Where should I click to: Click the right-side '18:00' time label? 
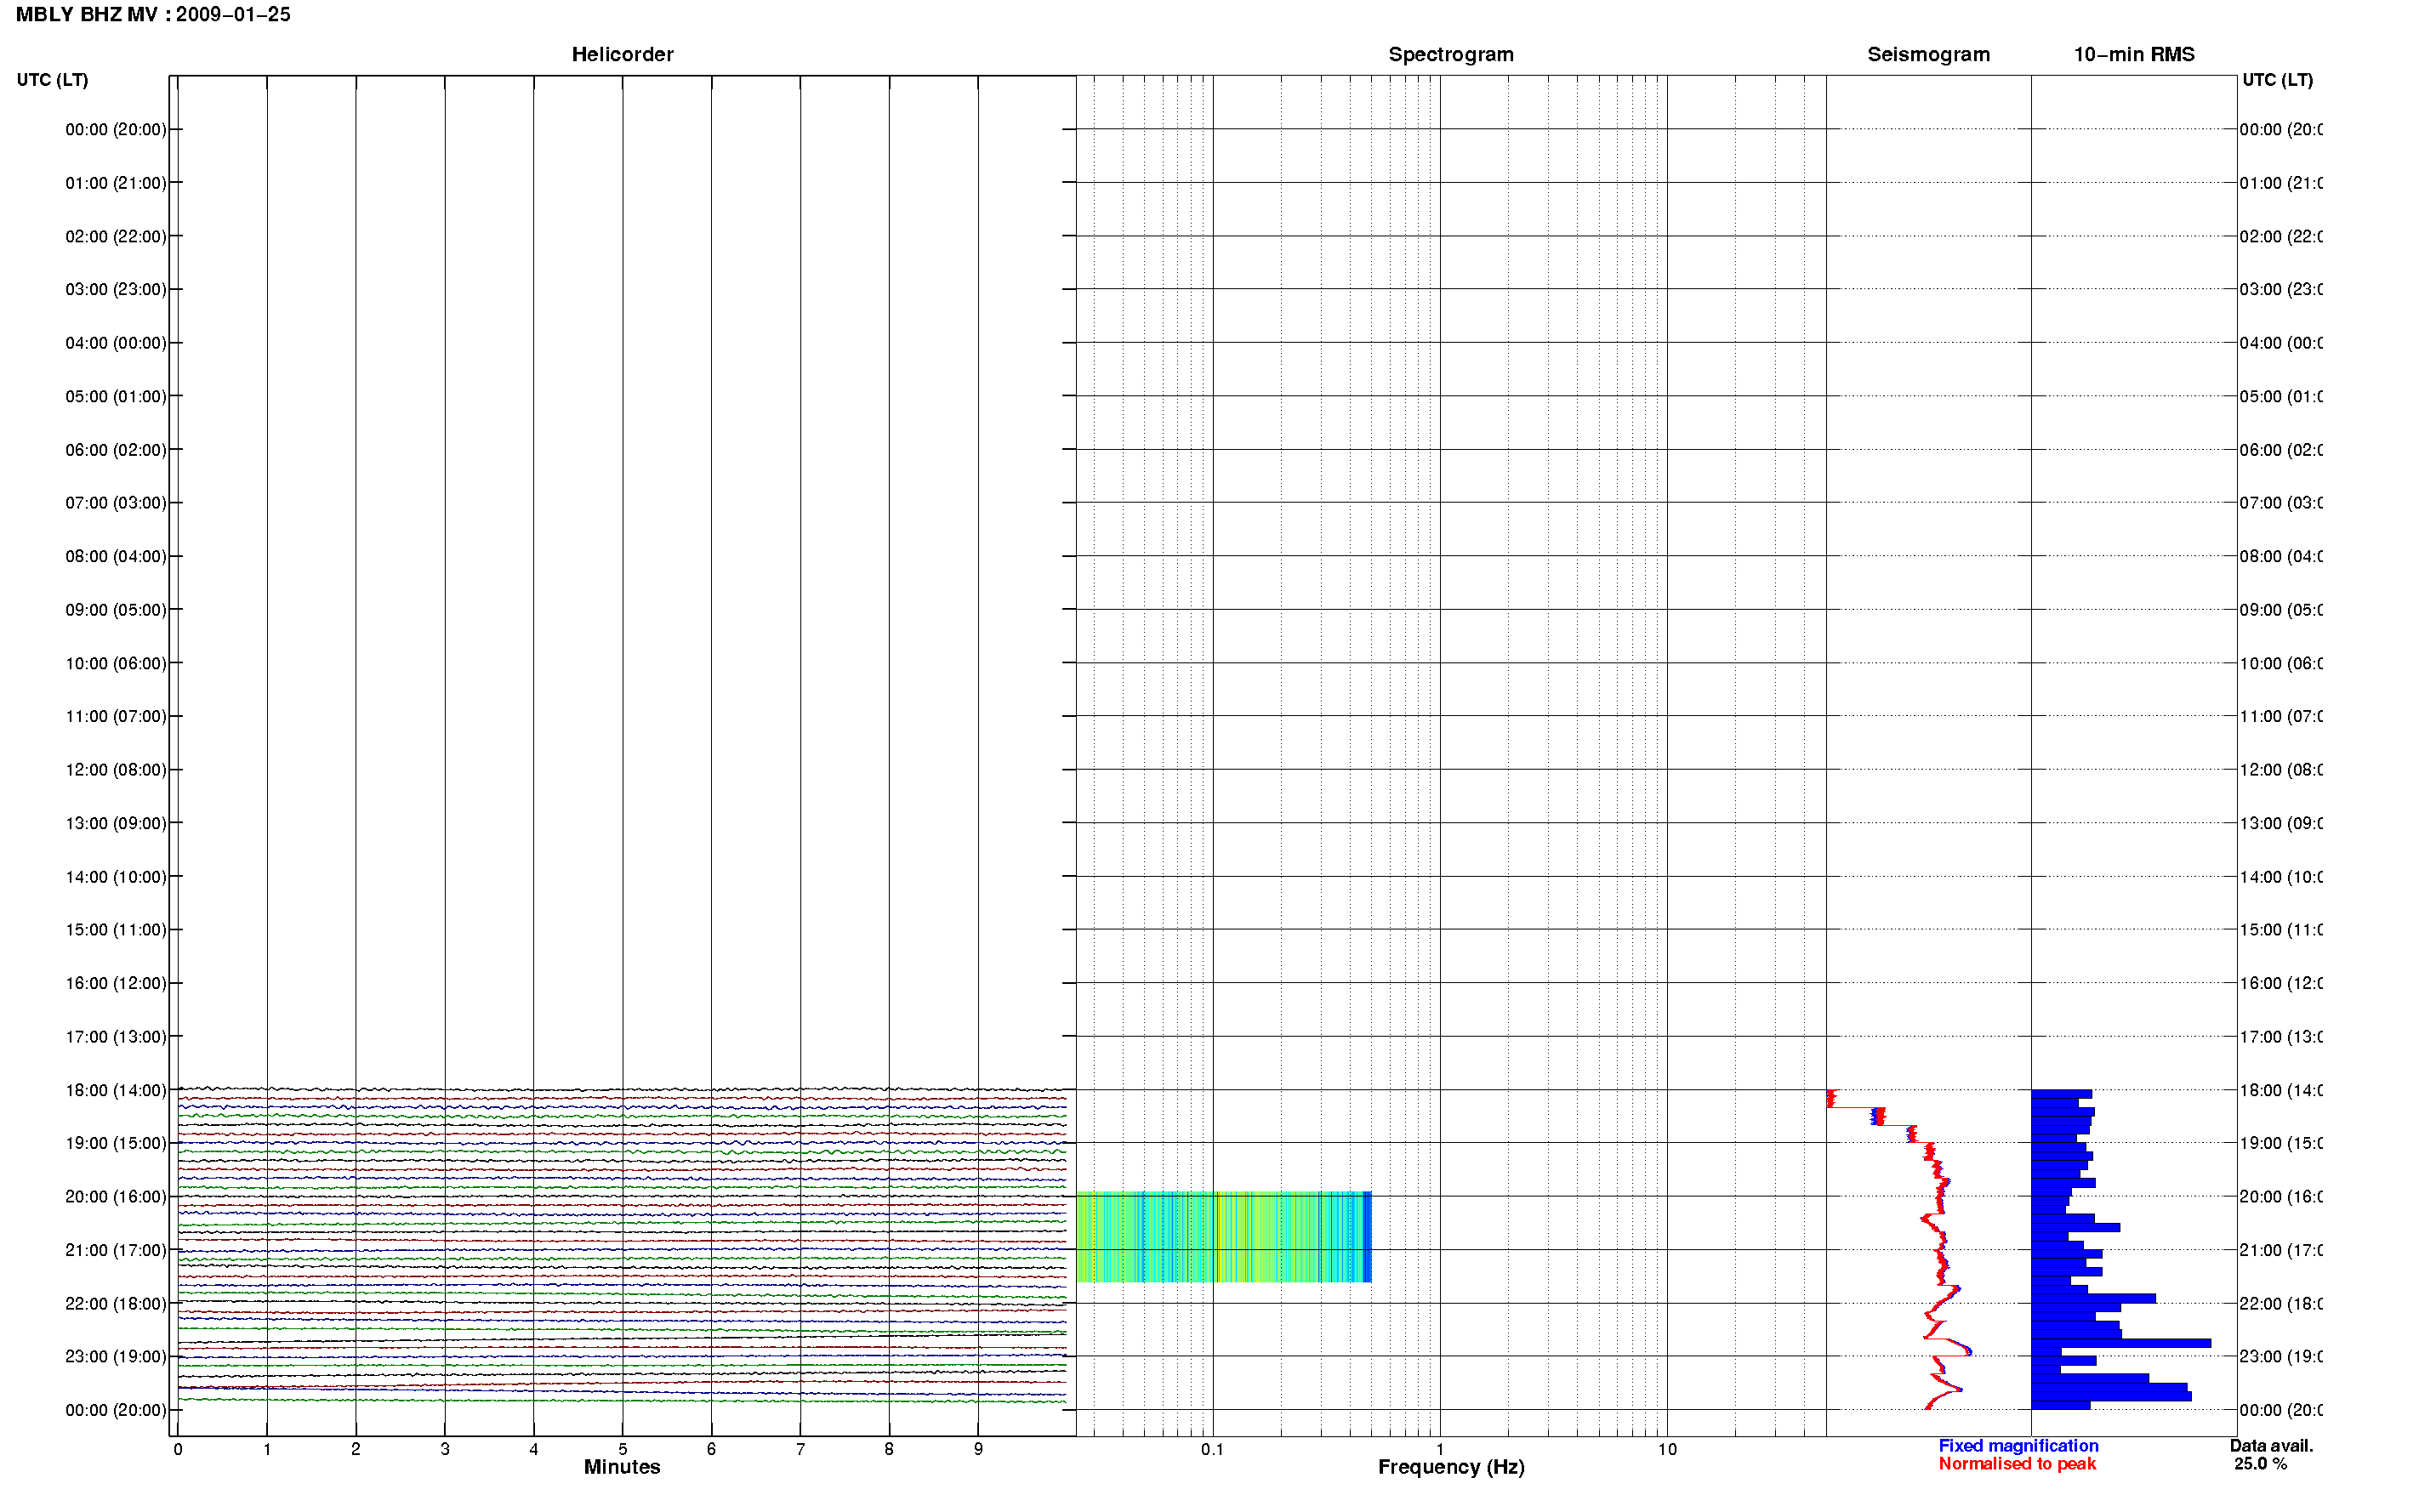pos(2280,1090)
